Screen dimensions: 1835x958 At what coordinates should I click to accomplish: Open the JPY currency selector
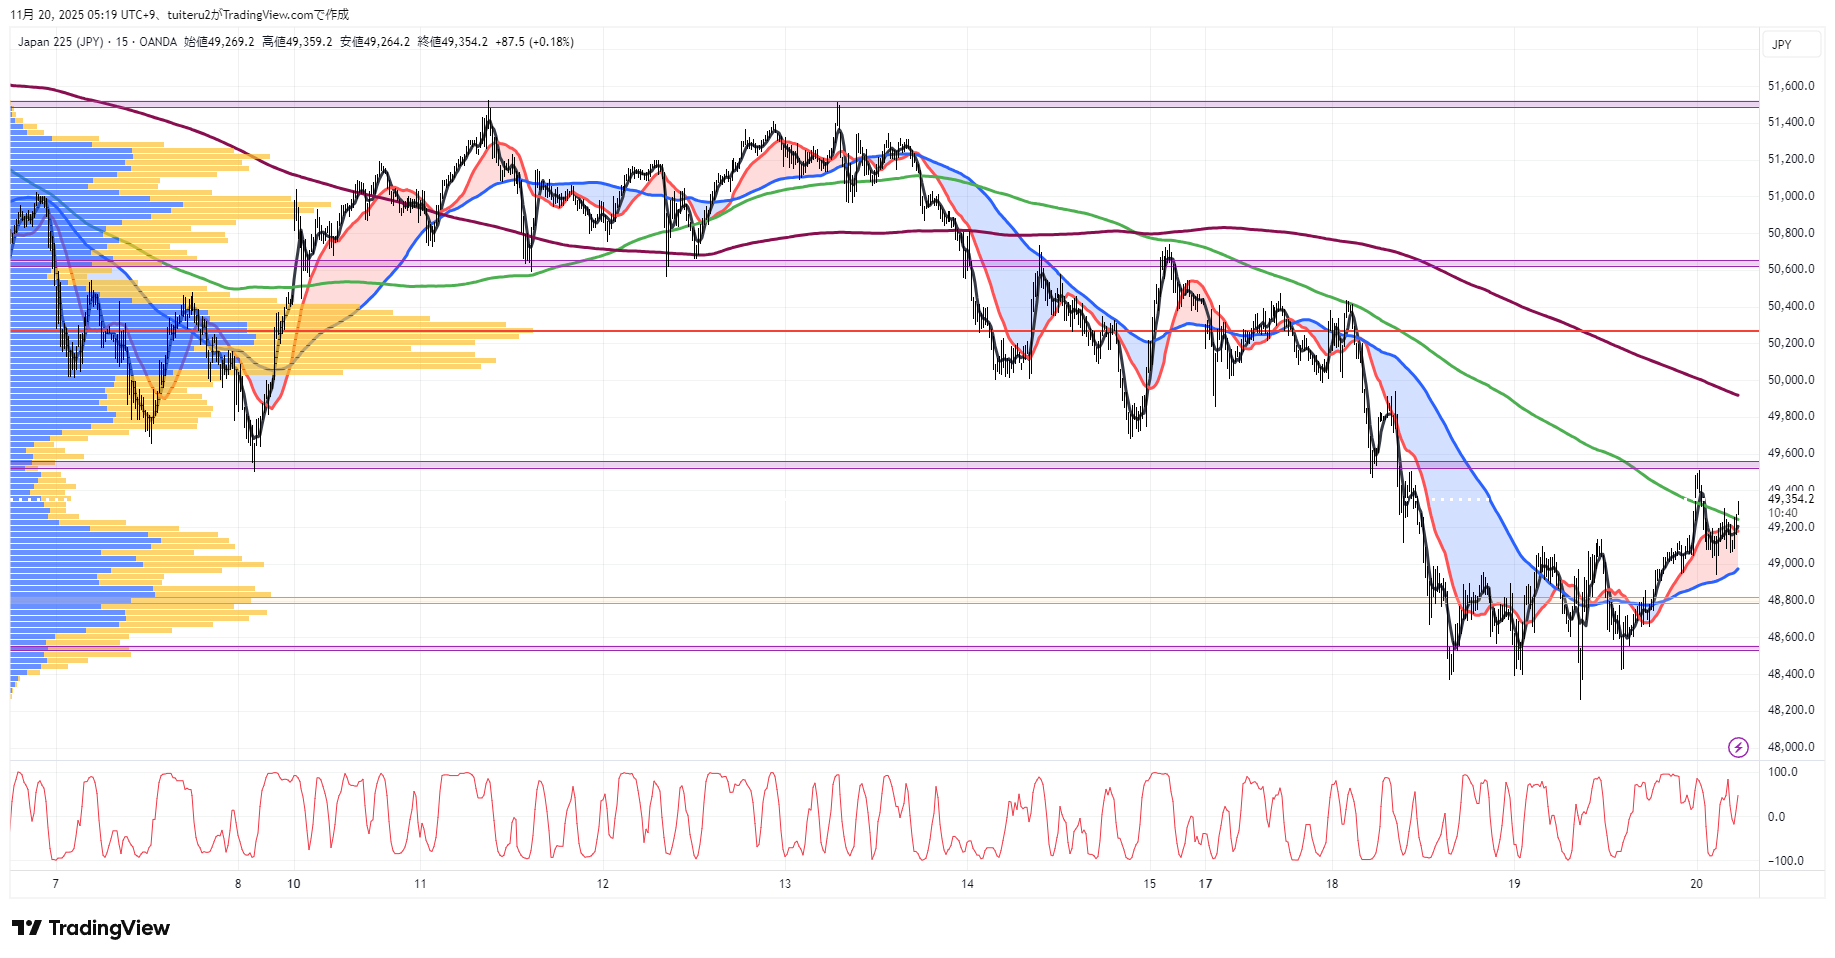pos(1782,44)
